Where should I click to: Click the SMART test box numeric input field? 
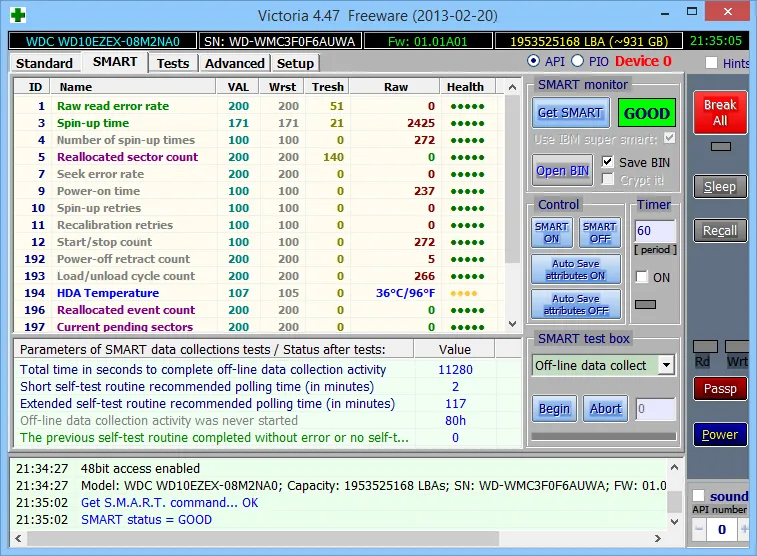tap(655, 409)
